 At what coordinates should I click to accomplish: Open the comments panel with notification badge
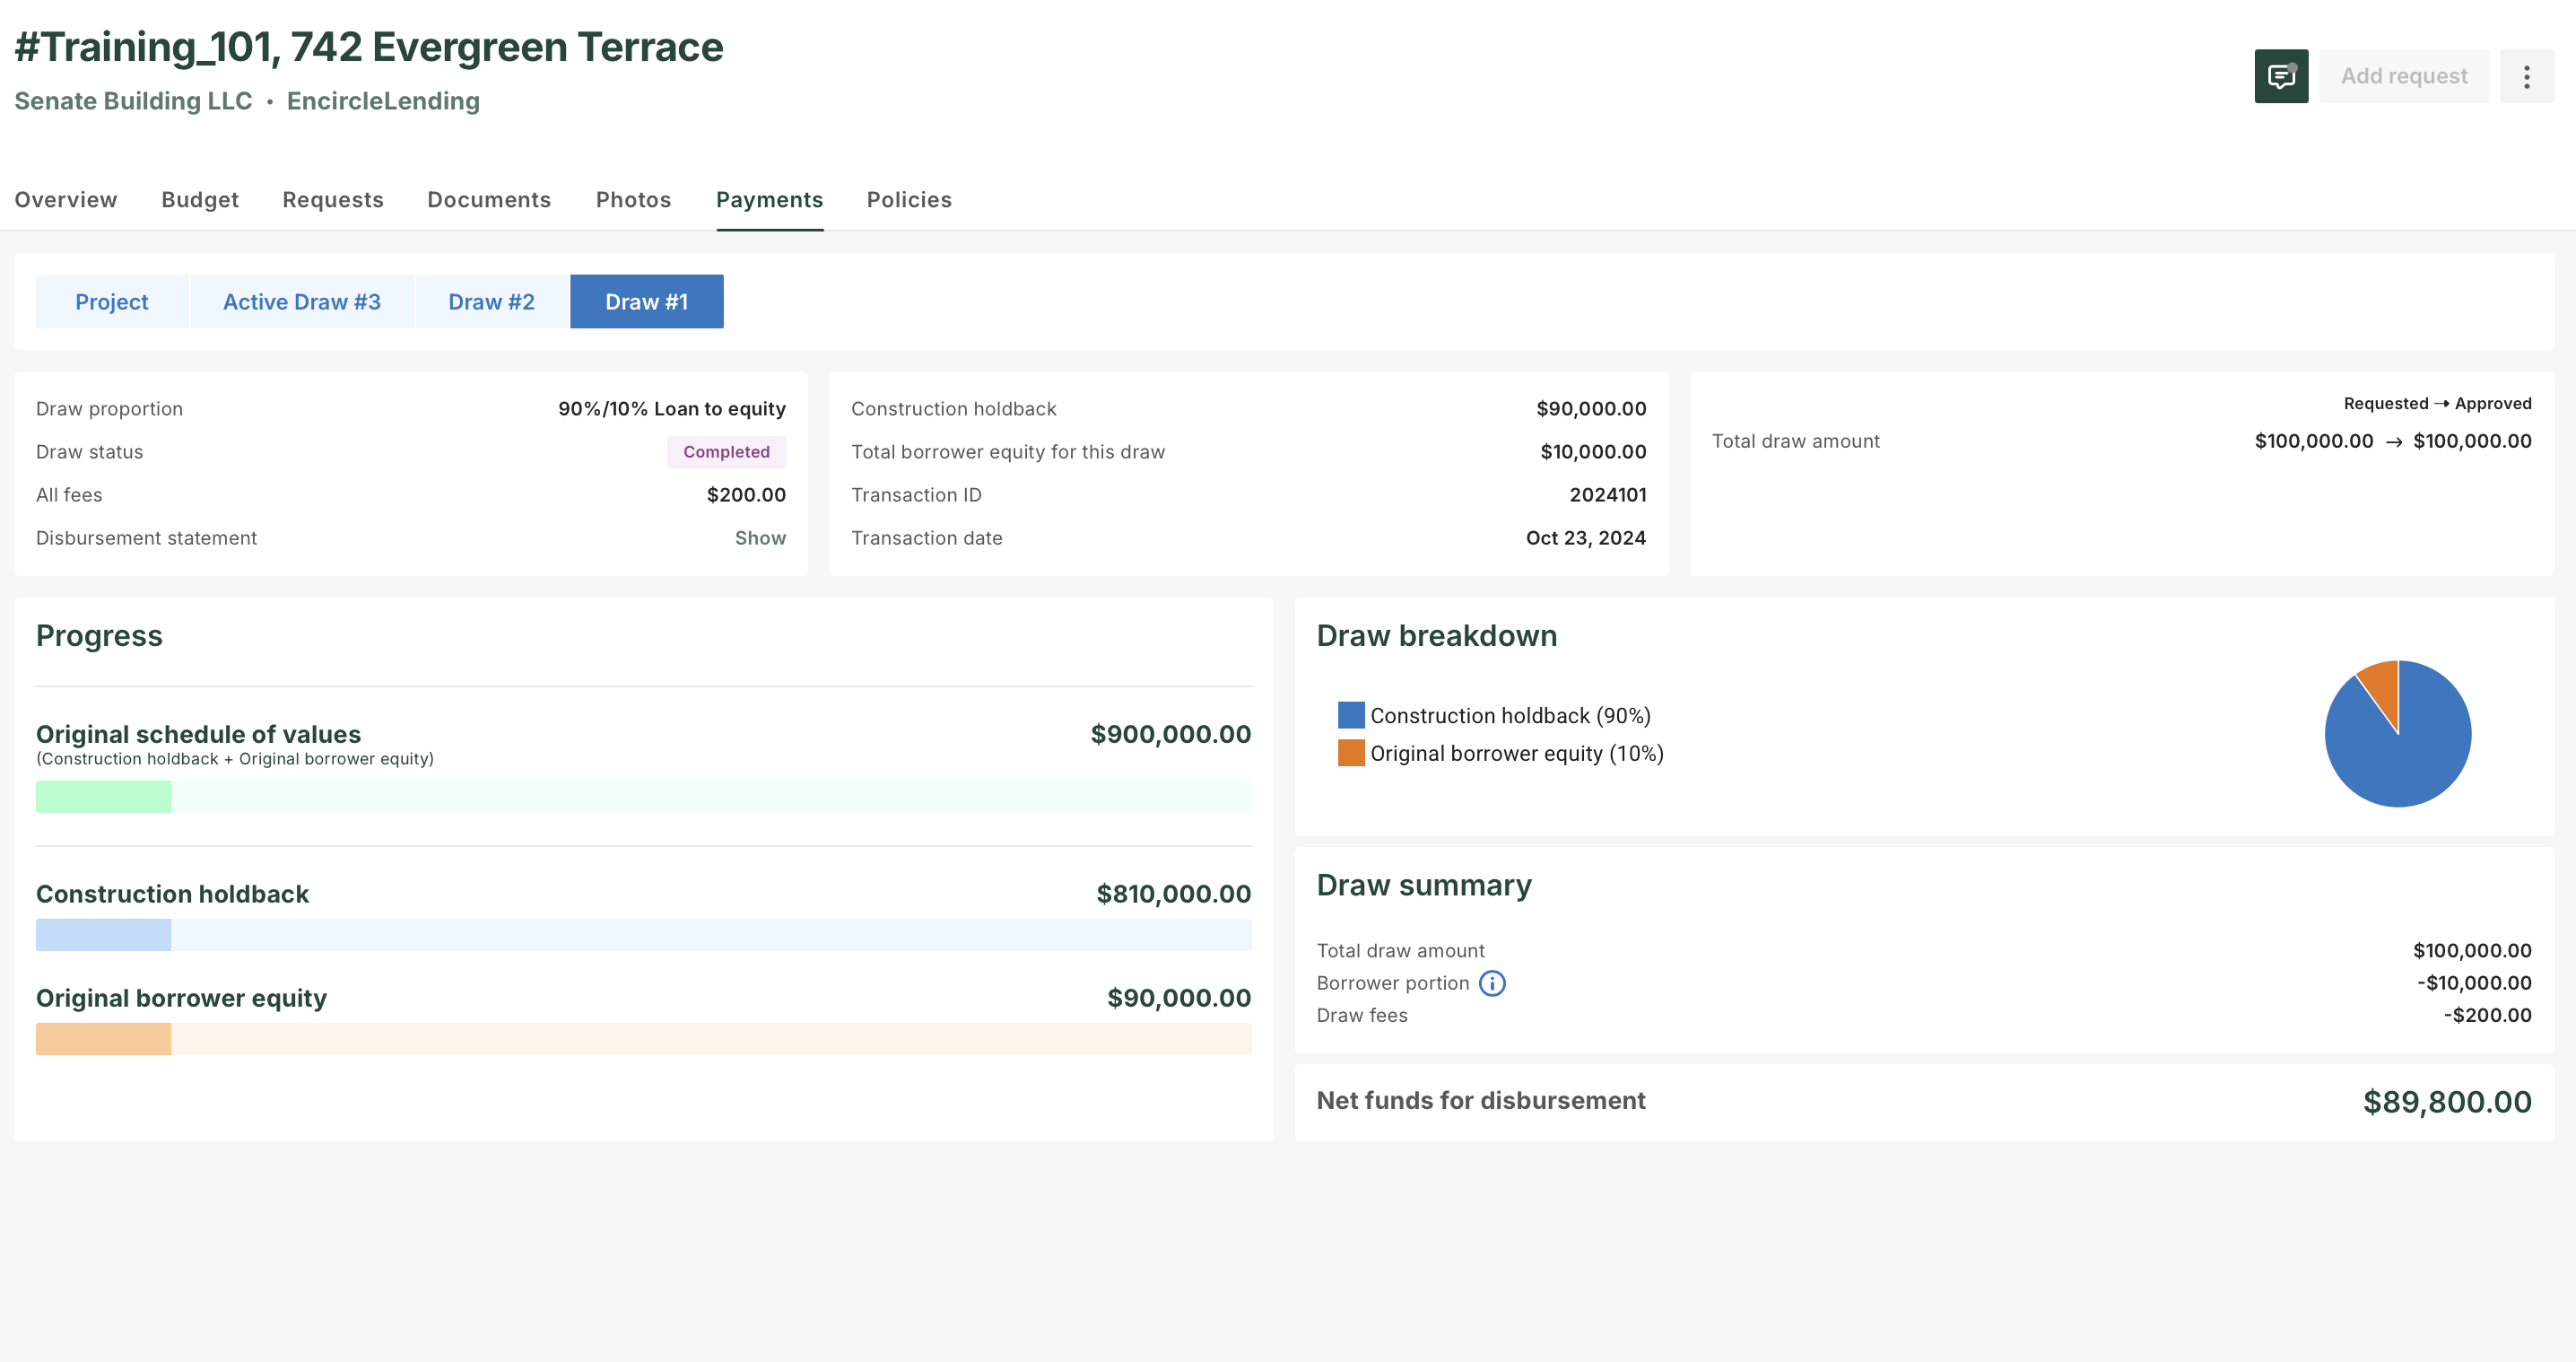(x=2281, y=75)
